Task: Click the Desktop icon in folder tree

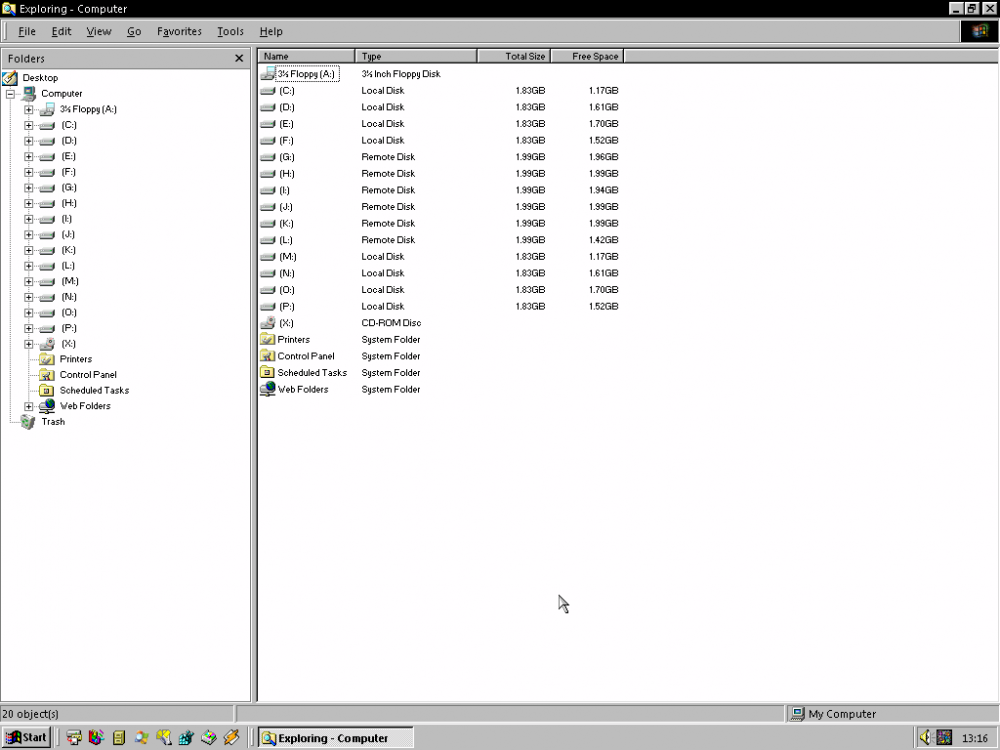Action: tap(10, 78)
